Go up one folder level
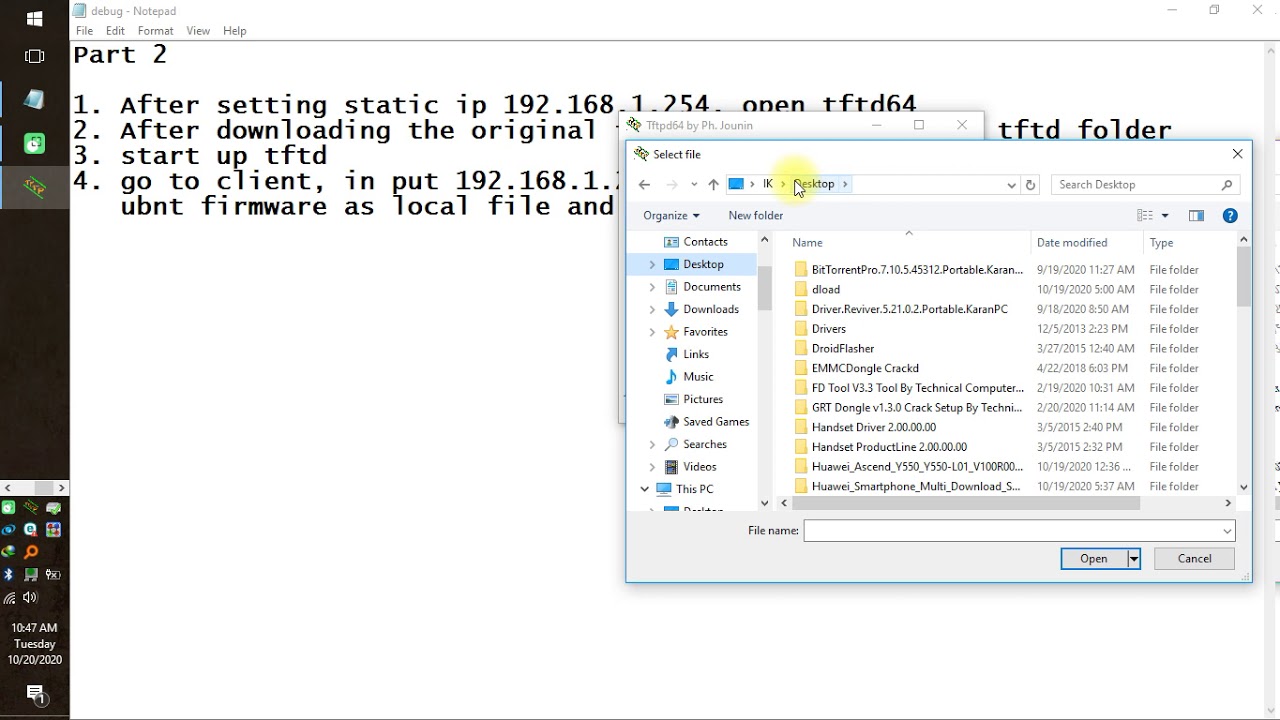The height and width of the screenshot is (720, 1280). point(713,184)
